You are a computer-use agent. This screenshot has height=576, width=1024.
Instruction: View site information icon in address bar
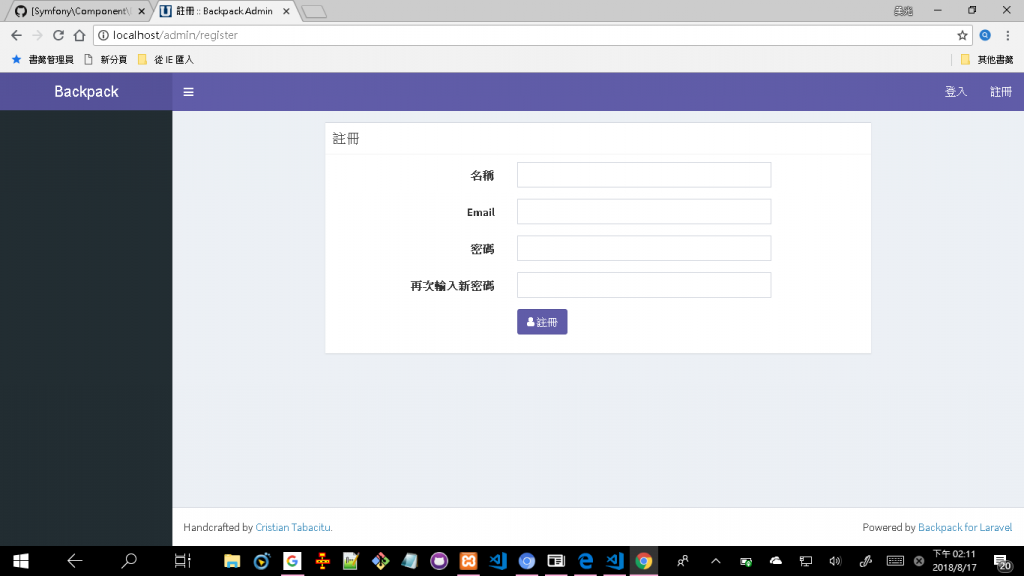(103, 35)
